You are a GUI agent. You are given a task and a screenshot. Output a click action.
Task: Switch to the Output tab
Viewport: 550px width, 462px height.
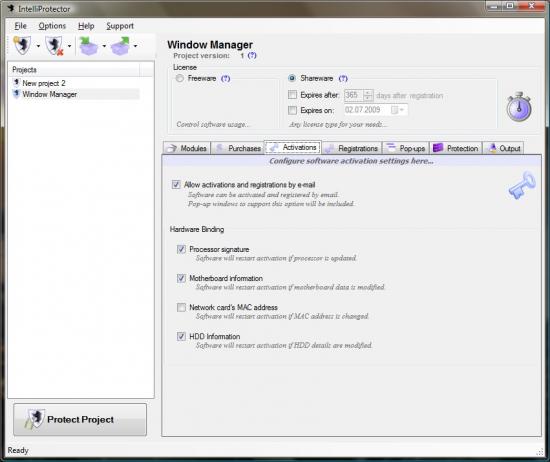pyautogui.click(x=503, y=148)
